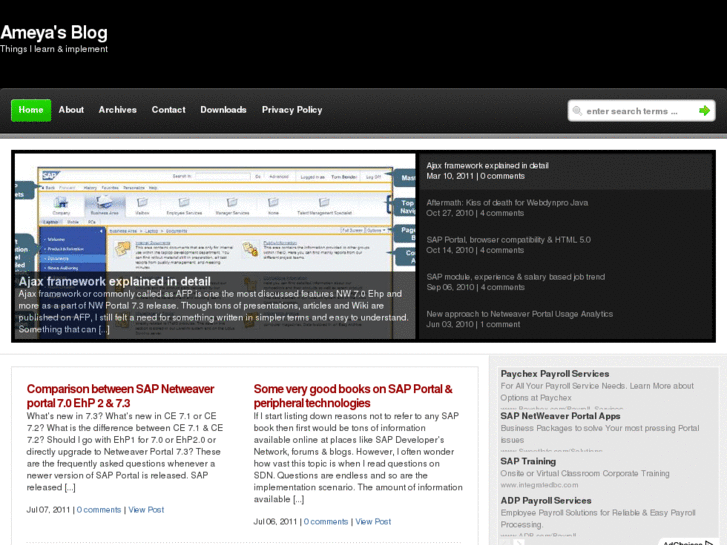727x545 pixels.
Task: Click the 'Things I learn & implement' tagline
Action: pos(54,49)
